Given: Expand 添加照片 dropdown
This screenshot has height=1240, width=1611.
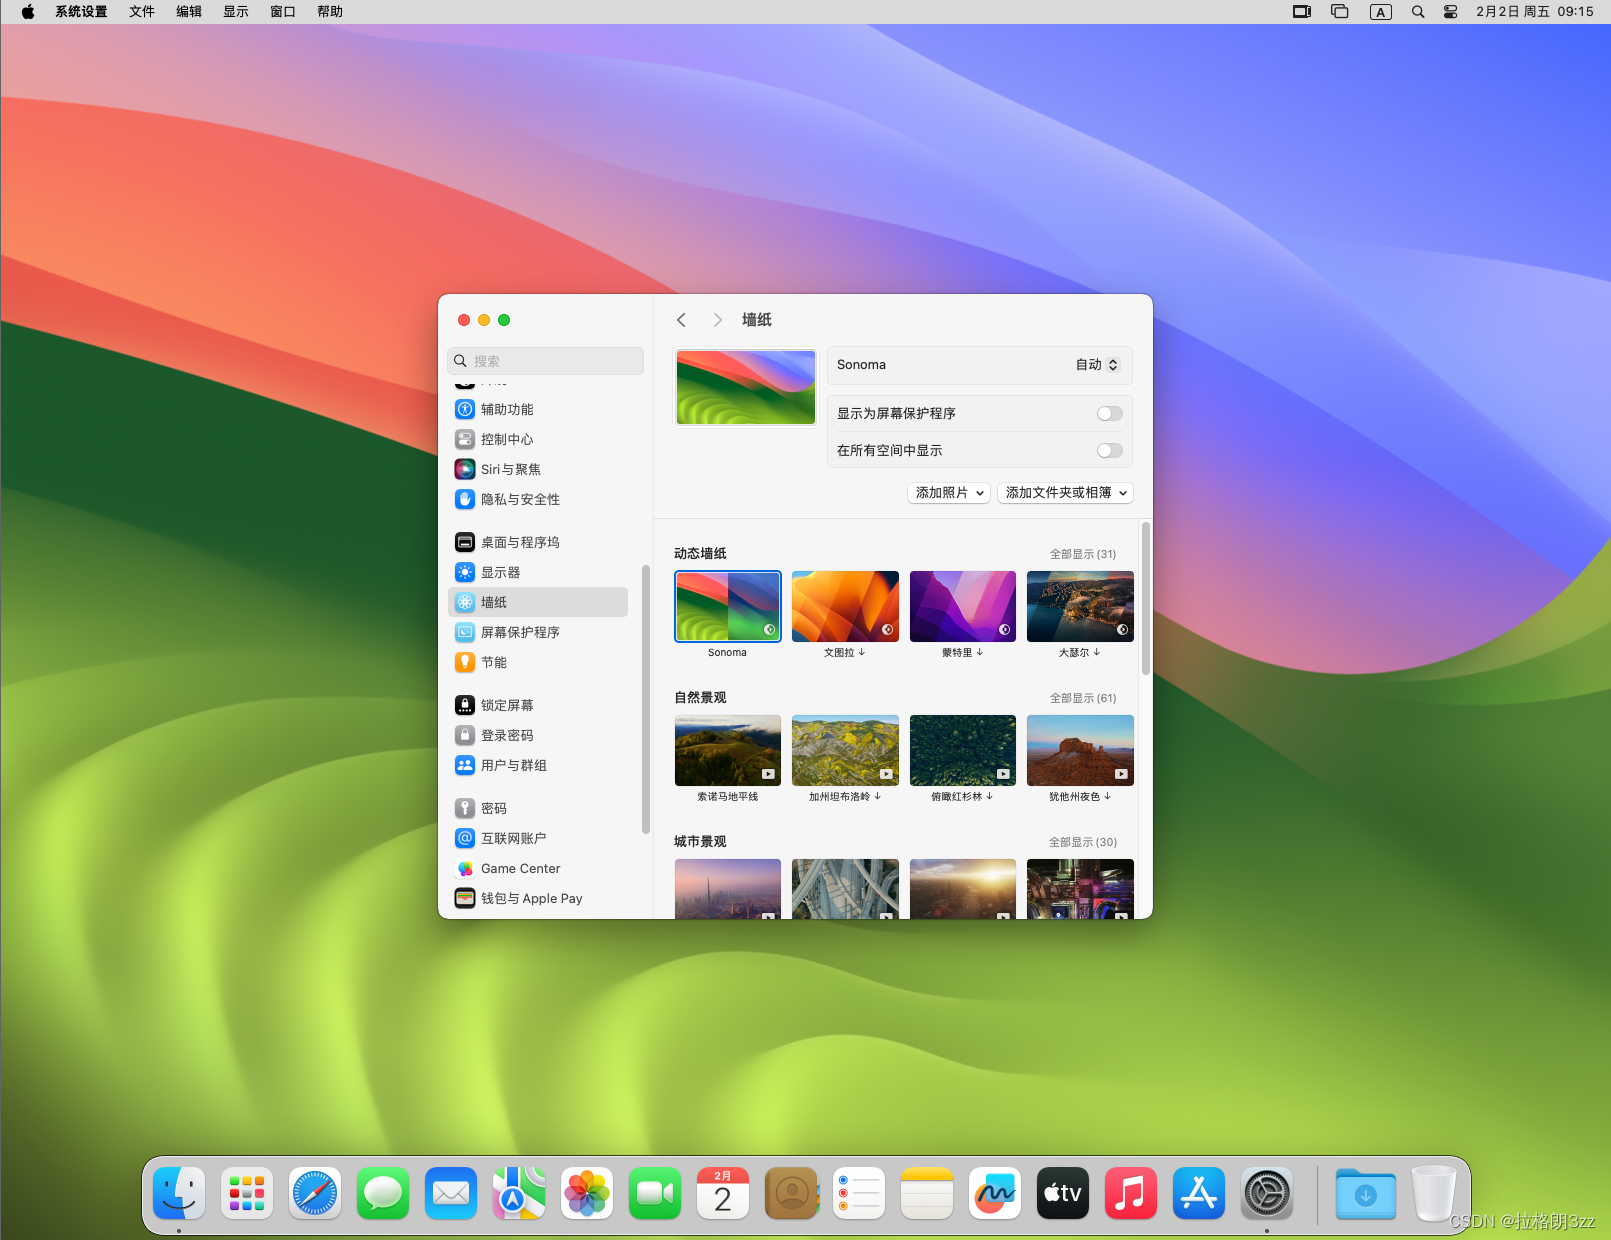Looking at the screenshot, I should (x=949, y=492).
